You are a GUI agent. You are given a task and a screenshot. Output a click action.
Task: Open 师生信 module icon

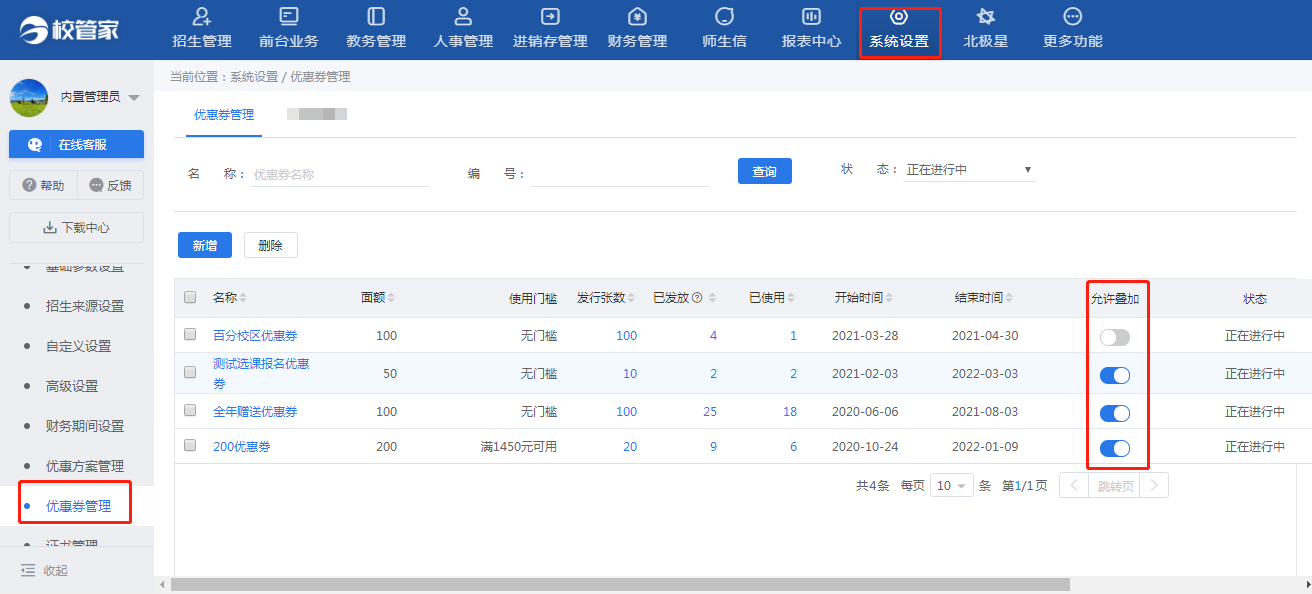click(x=725, y=17)
